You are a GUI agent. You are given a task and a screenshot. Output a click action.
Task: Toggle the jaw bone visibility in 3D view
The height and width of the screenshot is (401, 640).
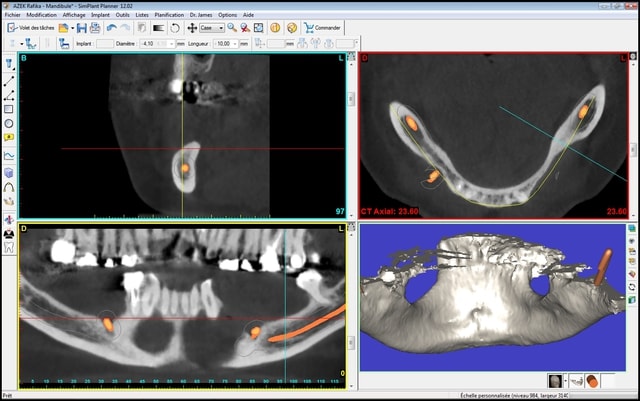(577, 381)
